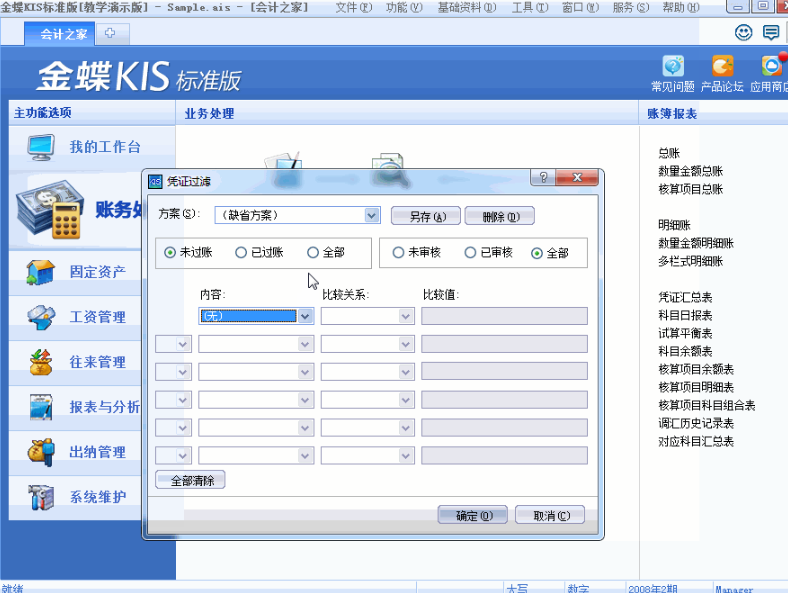Viewport: 788px width, 593px height.
Task: Expand the 比较关系 first row dropdown
Action: 406,316
